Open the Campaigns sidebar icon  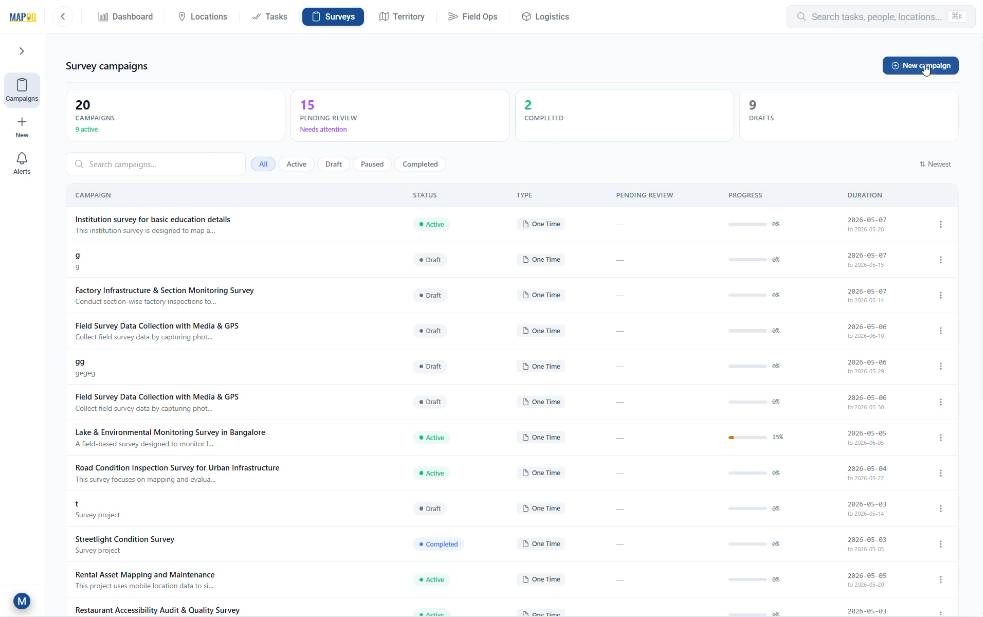point(22,90)
